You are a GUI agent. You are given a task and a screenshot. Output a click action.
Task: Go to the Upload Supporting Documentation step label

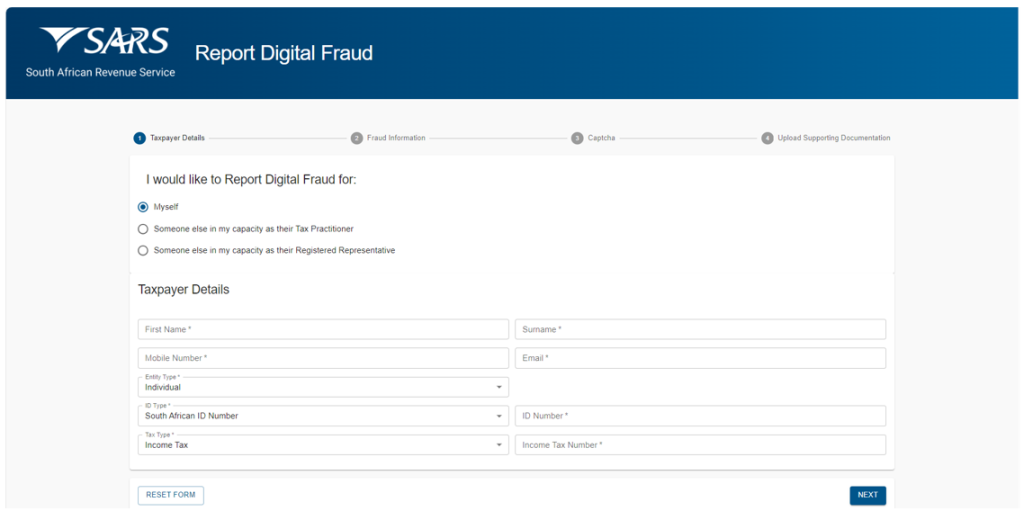point(833,138)
